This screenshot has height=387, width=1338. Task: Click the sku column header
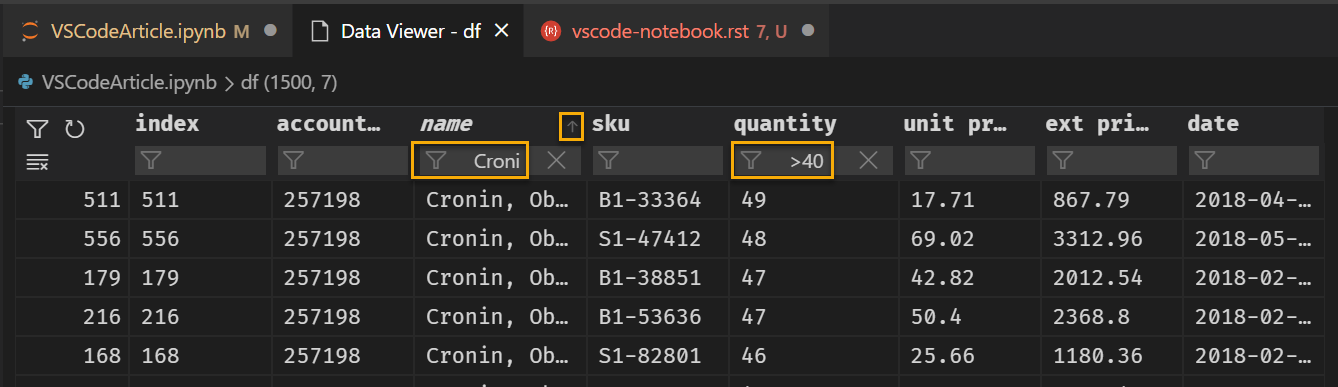pos(611,124)
